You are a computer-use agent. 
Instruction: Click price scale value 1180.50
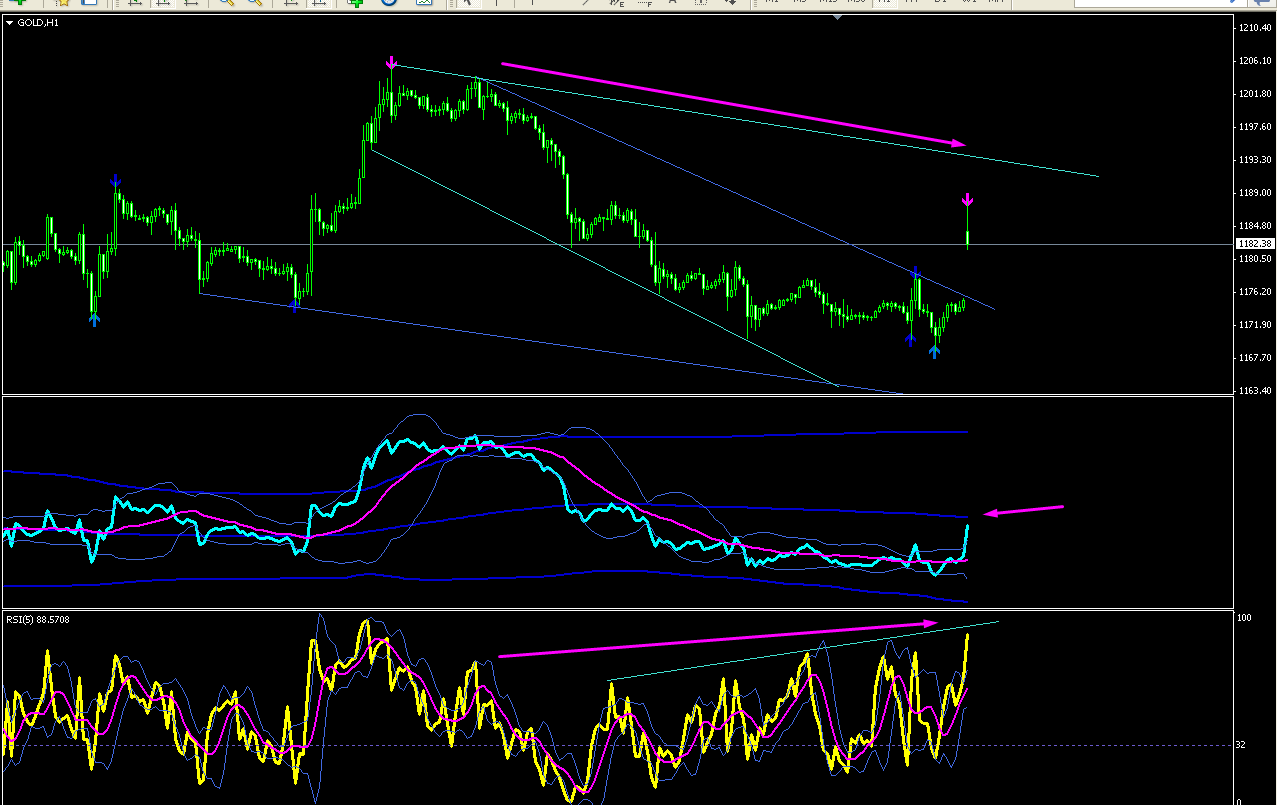[1253, 259]
